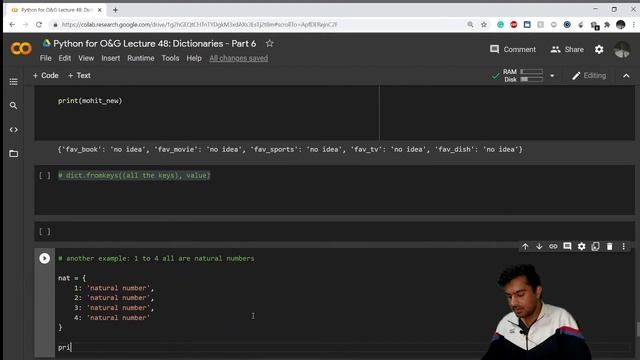Image resolution: width=640 pixels, height=360 pixels.
Task: Run the nat dictionary cell
Action: pyautogui.click(x=44, y=258)
